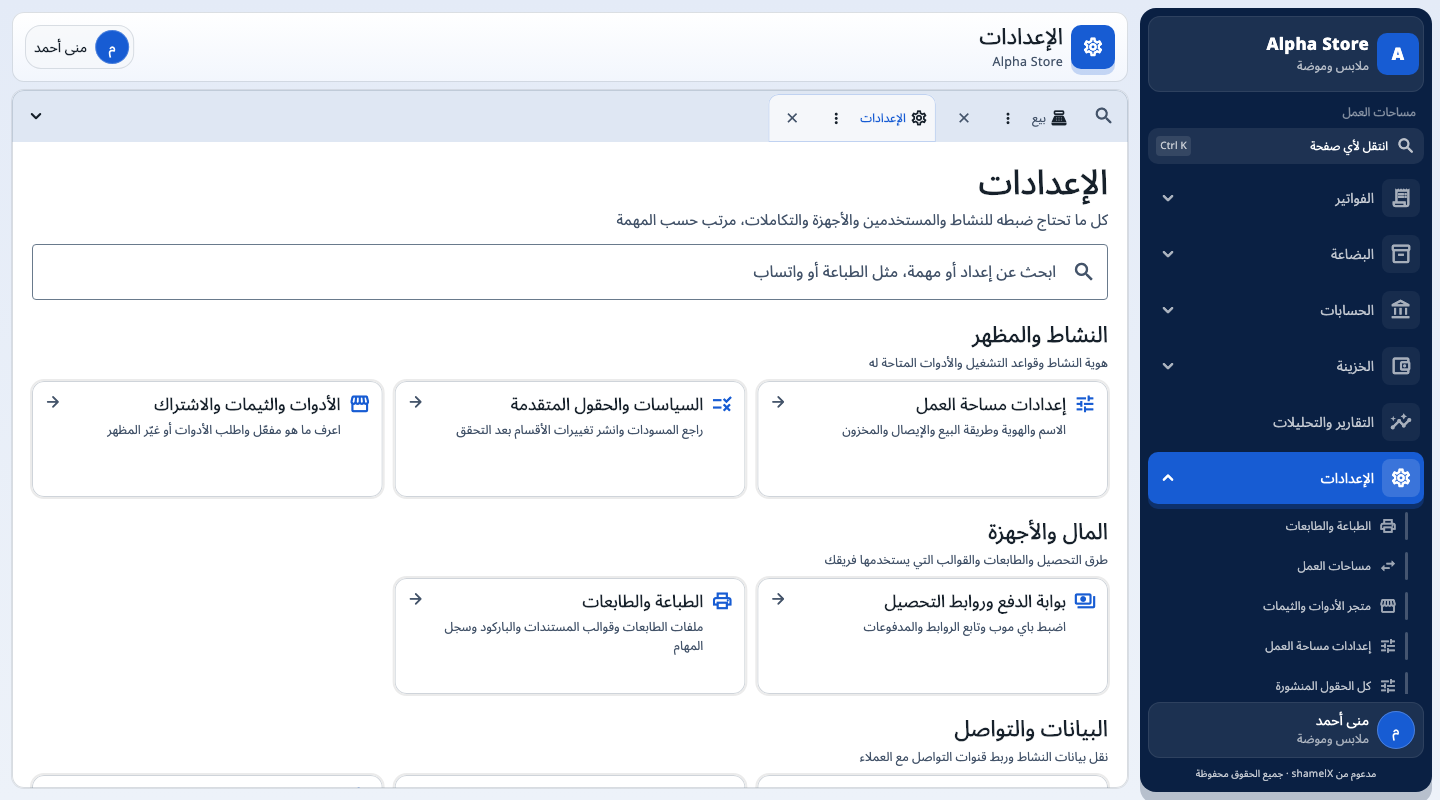Click the settings search field
1440x800 pixels.
point(570,272)
